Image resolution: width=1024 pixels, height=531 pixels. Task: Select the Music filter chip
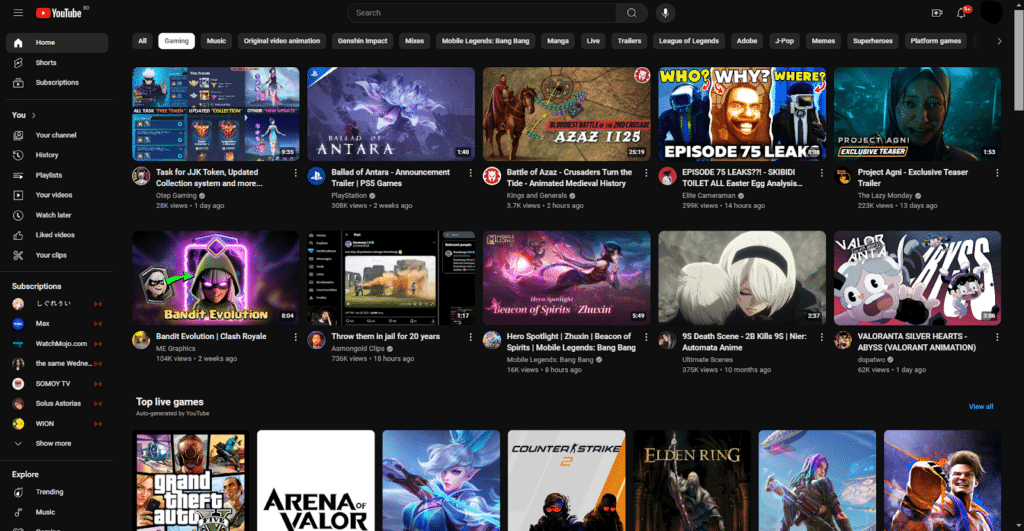(x=216, y=40)
